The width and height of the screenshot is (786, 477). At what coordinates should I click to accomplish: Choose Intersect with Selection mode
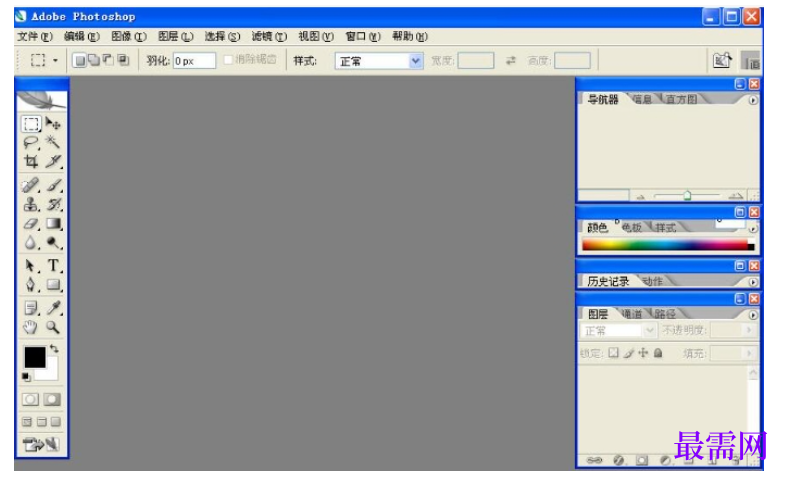123,61
